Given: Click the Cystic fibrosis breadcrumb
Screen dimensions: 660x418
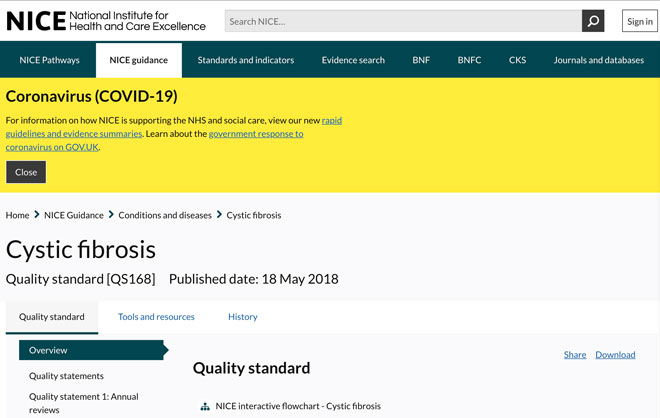Looking at the screenshot, I should point(254,215).
